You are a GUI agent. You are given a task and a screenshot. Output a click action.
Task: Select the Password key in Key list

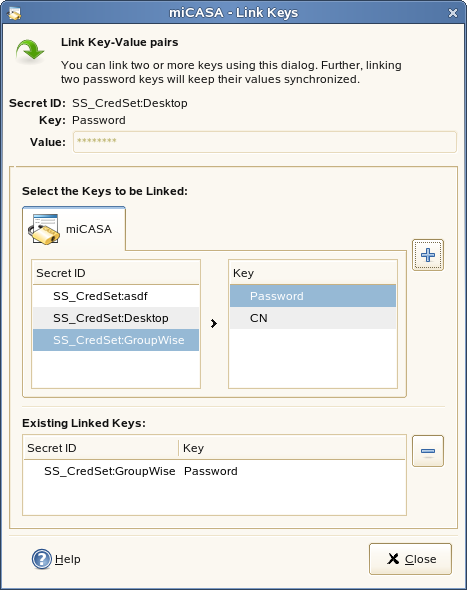(313, 296)
